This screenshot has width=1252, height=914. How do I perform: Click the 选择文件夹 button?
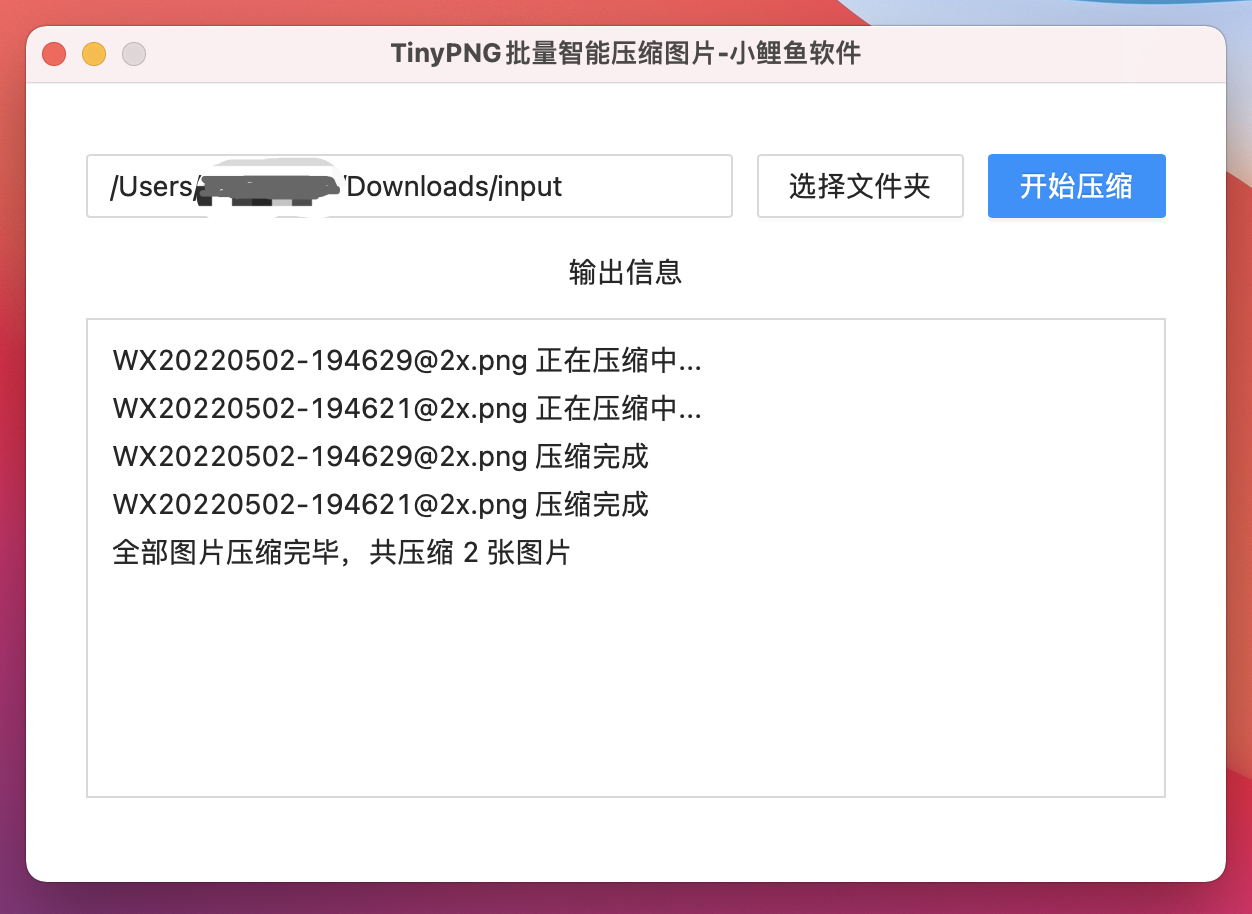coord(860,186)
